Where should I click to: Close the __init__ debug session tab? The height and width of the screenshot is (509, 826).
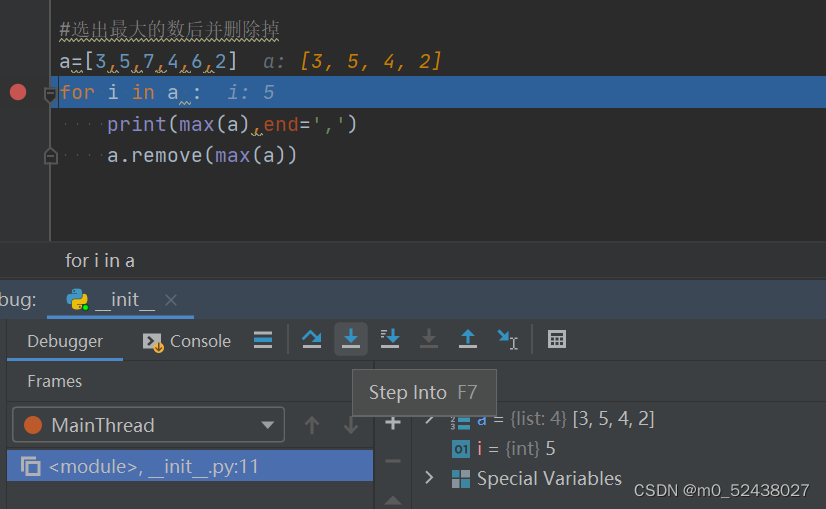171,300
